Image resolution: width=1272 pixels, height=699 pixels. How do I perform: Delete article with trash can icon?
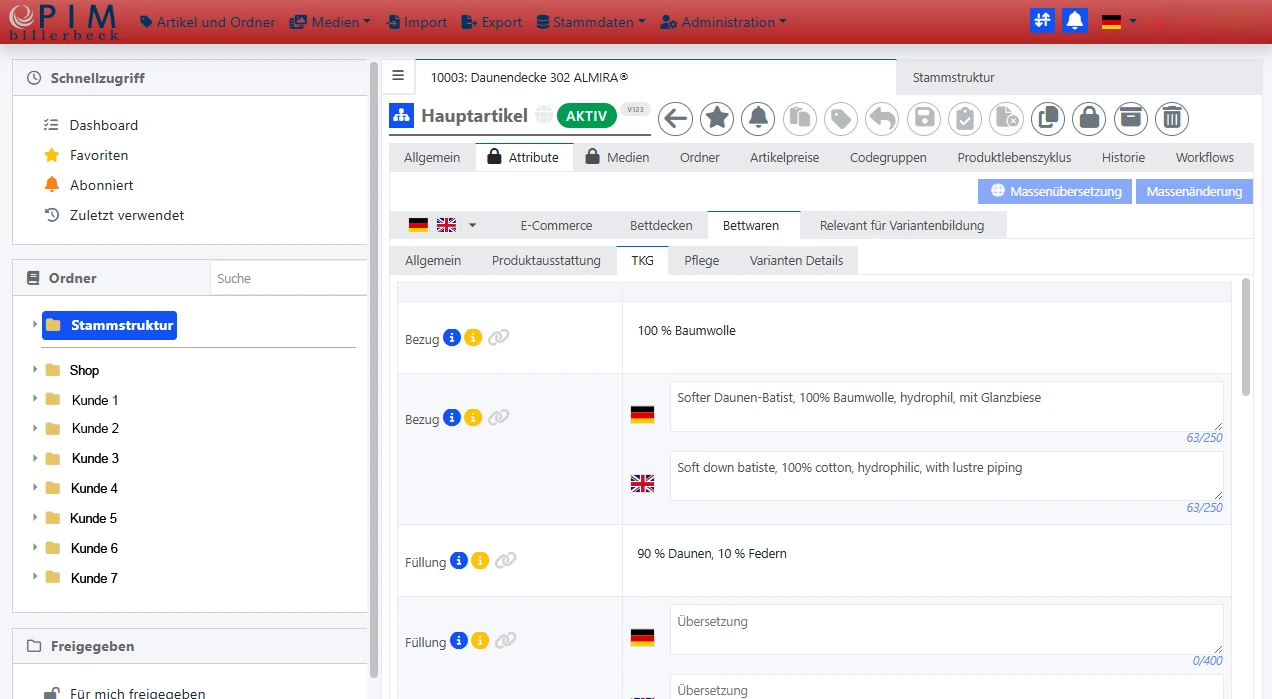click(1172, 118)
